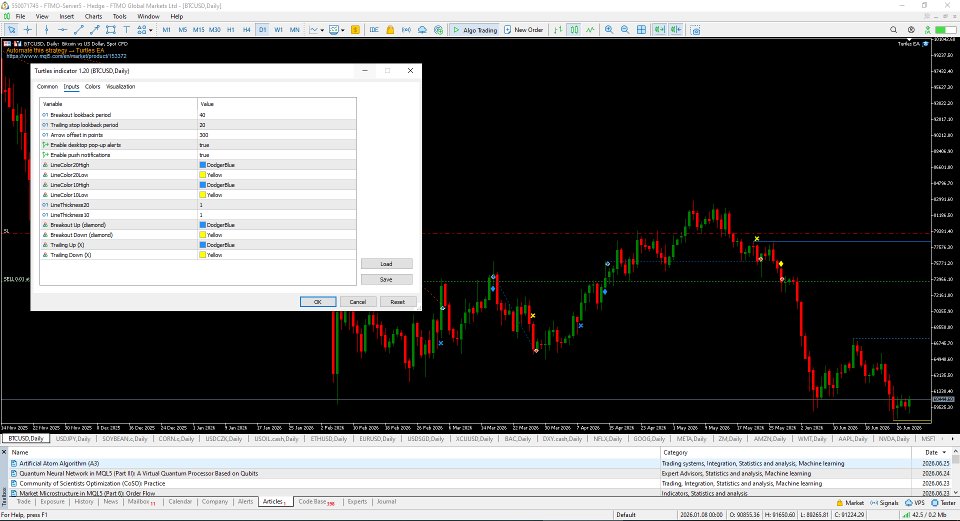Select the W1 timeframe button
Viewport: 960px width, 521px height.
tap(278, 29)
